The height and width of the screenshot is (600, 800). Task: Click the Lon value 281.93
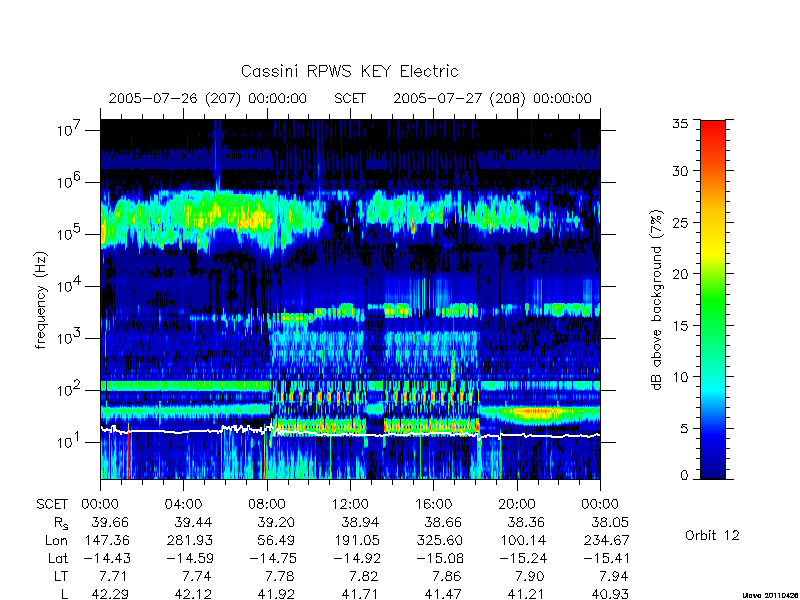(190, 540)
